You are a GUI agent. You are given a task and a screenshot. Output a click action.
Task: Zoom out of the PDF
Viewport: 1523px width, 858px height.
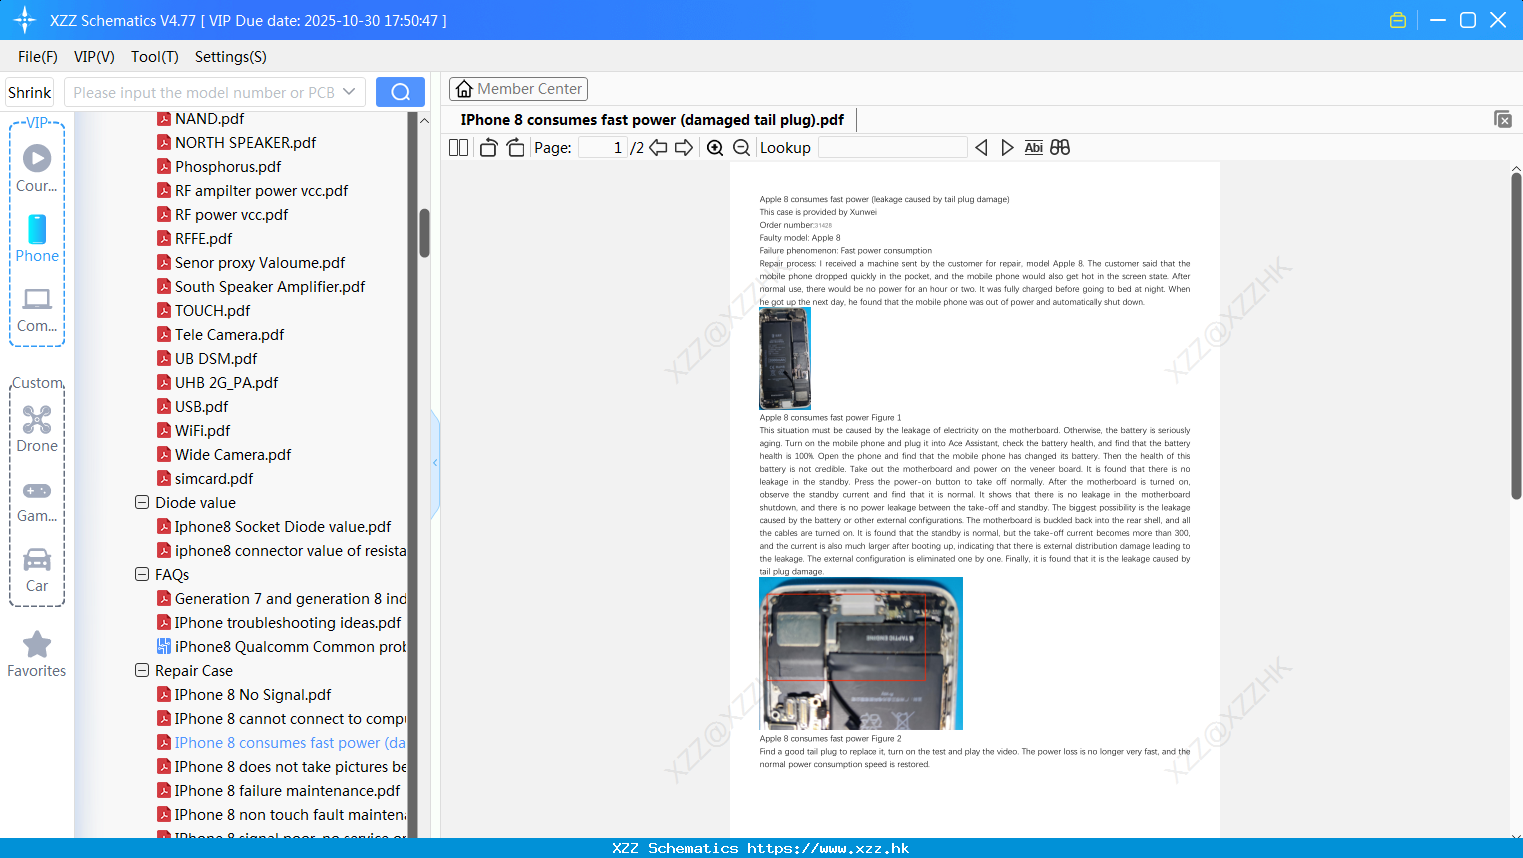(741, 148)
